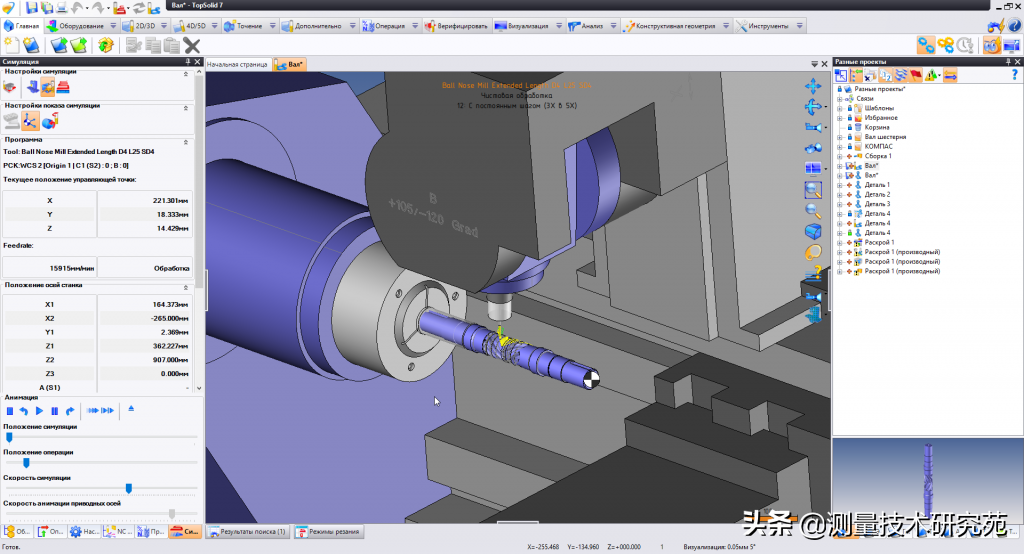1024x554 pixels.
Task: Click the camera view icon in viewport toolbar
Action: click(813, 127)
